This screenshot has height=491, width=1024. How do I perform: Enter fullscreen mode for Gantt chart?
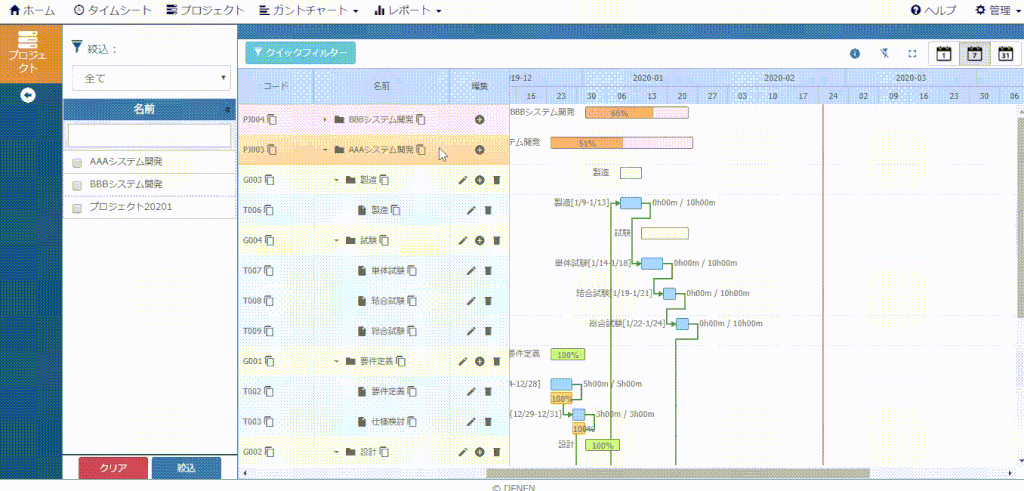point(912,54)
